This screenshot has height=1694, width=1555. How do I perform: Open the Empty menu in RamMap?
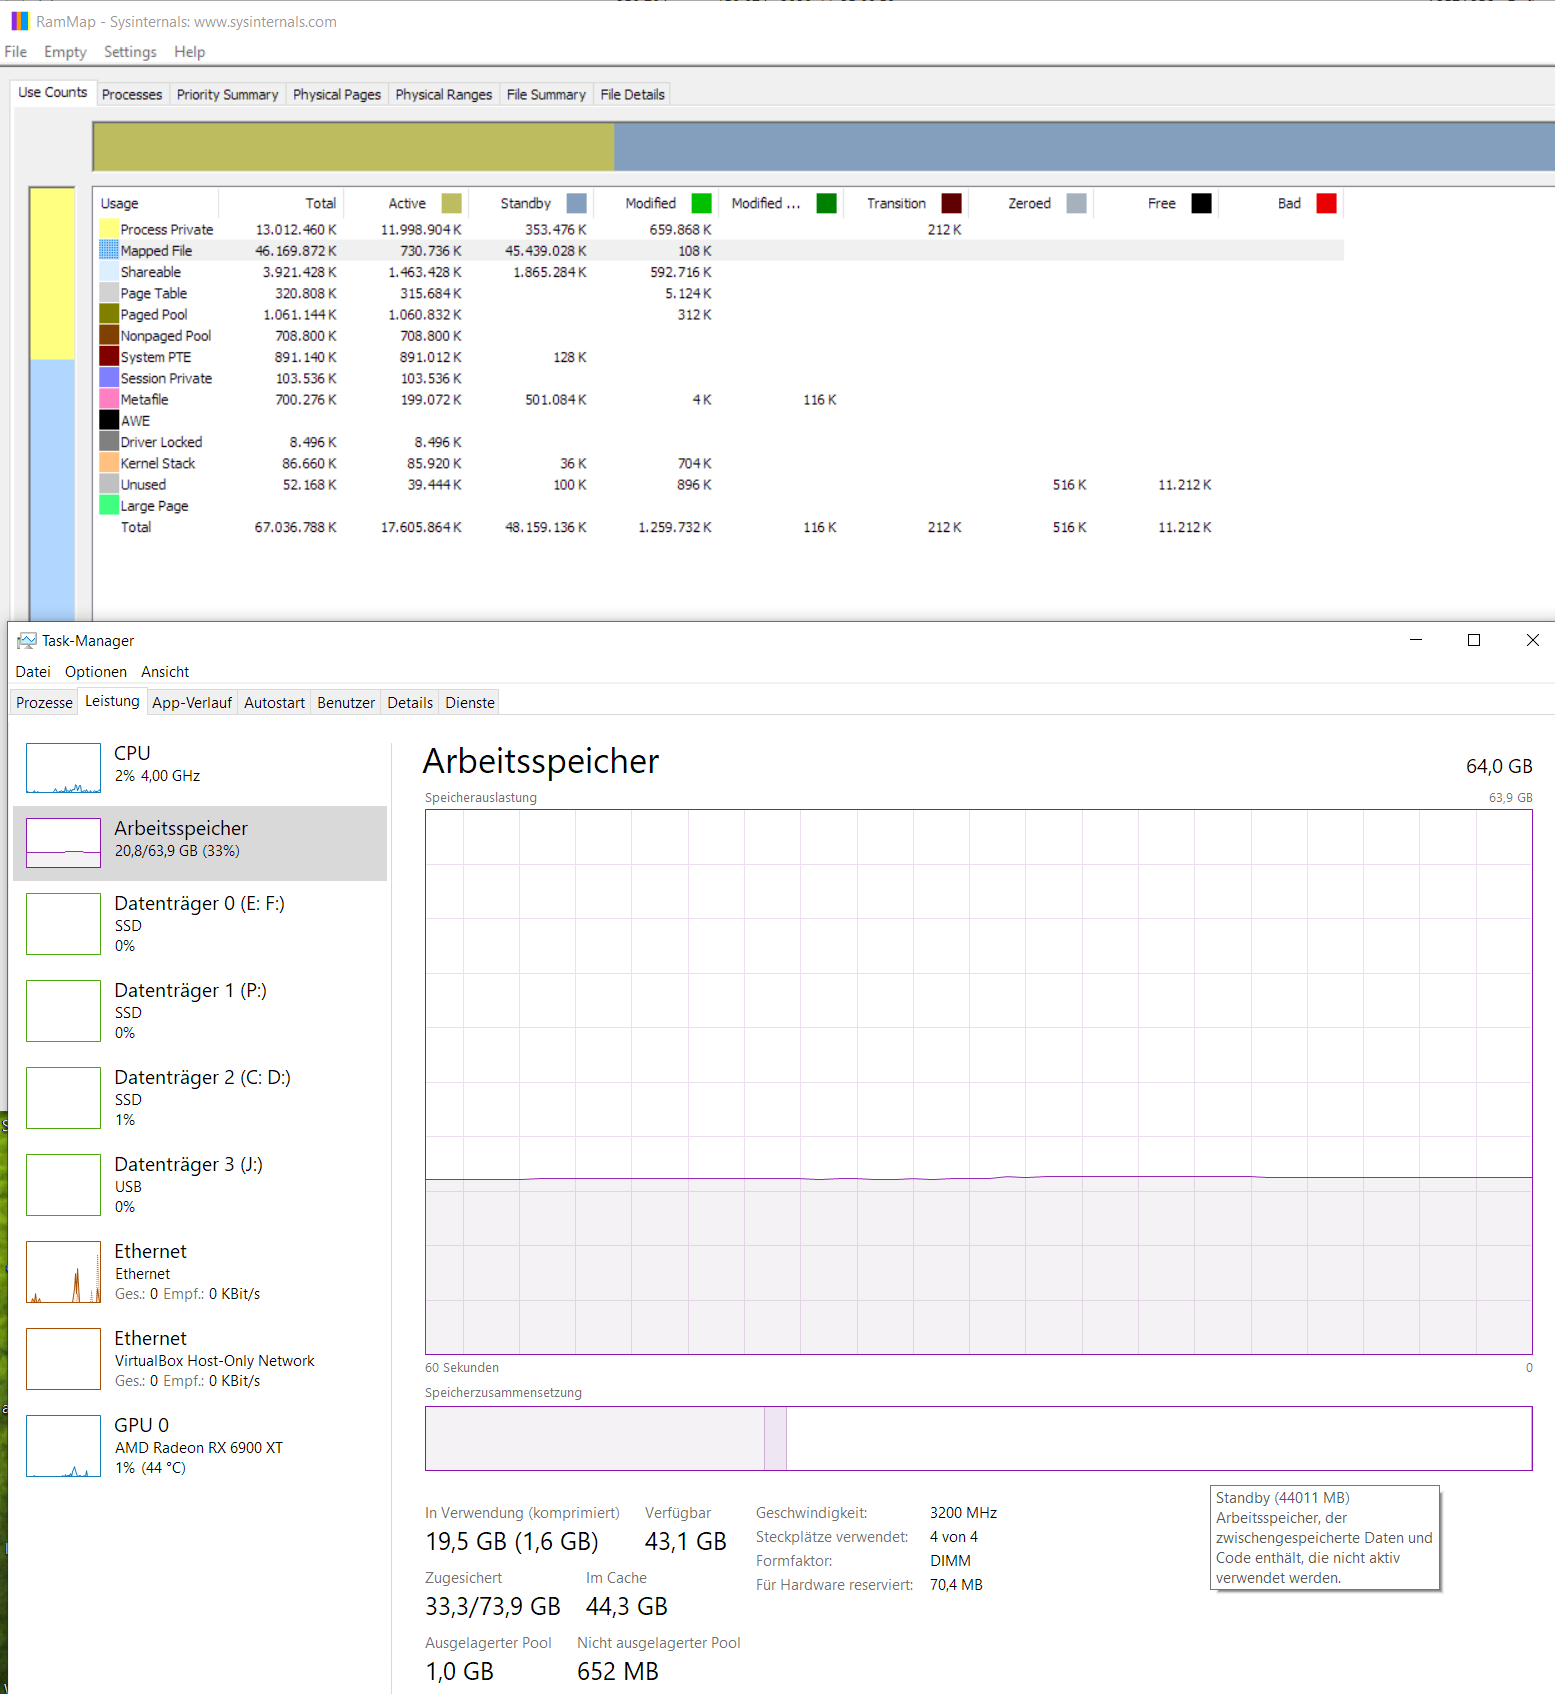point(65,52)
